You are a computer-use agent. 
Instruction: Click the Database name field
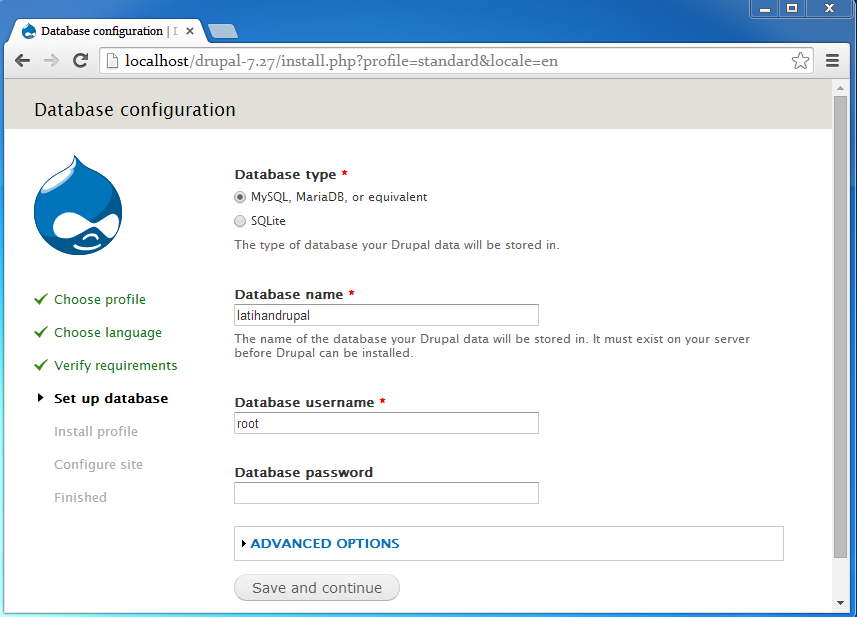tap(386, 315)
